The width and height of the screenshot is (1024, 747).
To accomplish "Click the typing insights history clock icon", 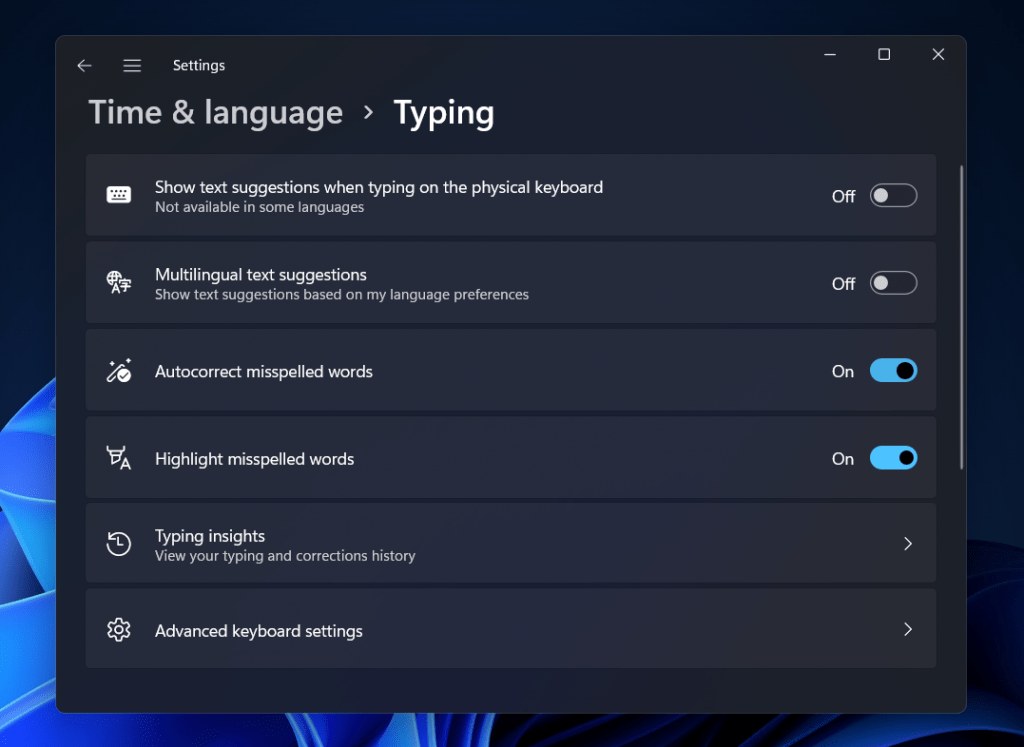I will [x=119, y=543].
